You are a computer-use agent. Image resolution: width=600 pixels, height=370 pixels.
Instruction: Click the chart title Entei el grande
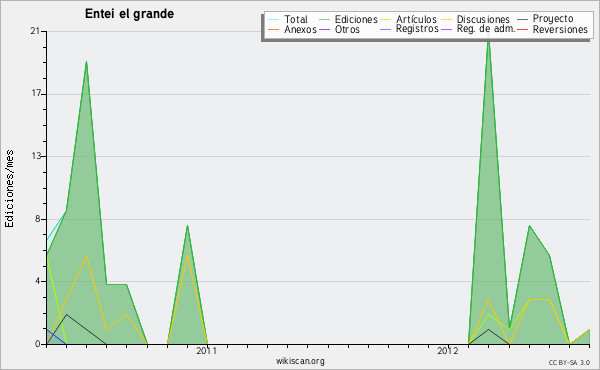(x=129, y=14)
